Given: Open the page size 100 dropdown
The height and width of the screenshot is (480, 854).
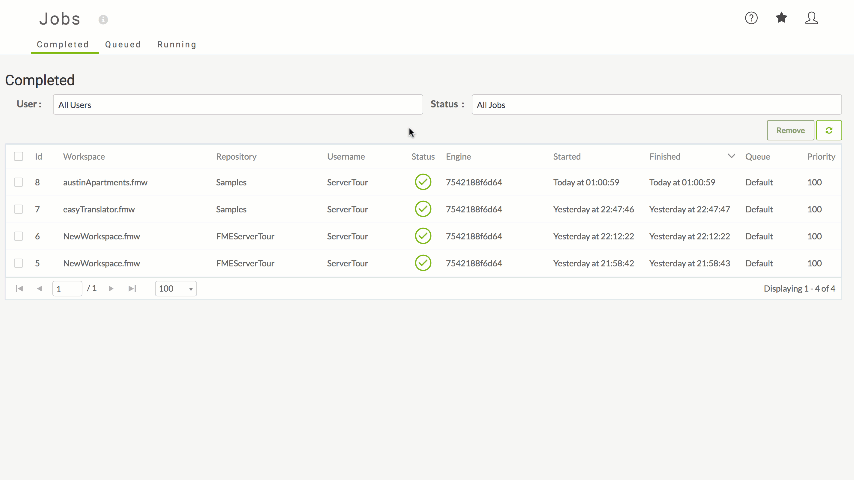Looking at the screenshot, I should pos(176,289).
